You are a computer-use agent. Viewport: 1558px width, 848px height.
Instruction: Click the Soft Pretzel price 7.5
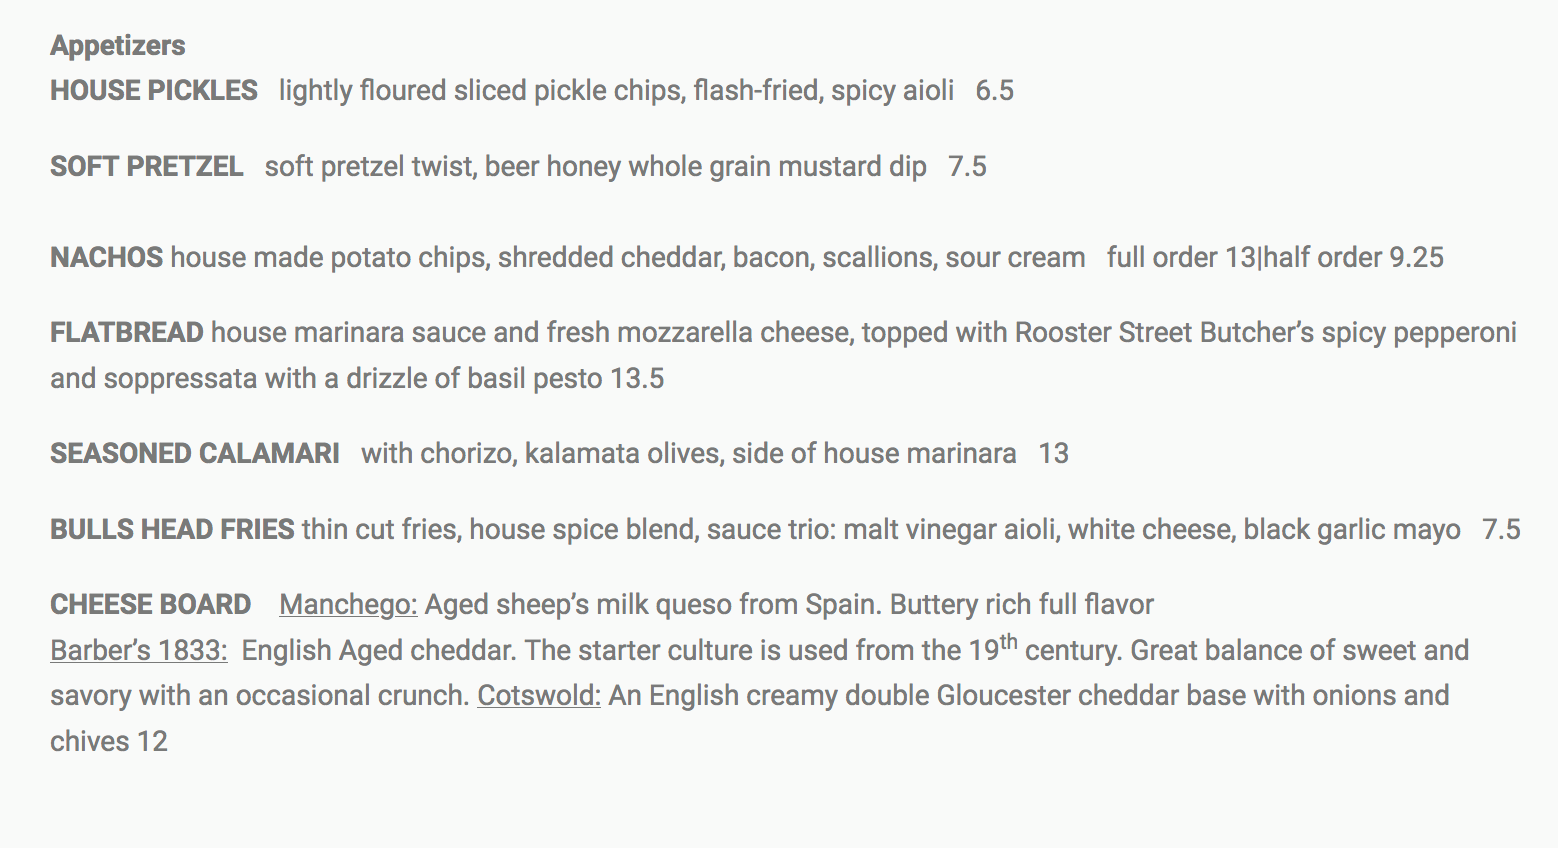tap(967, 167)
